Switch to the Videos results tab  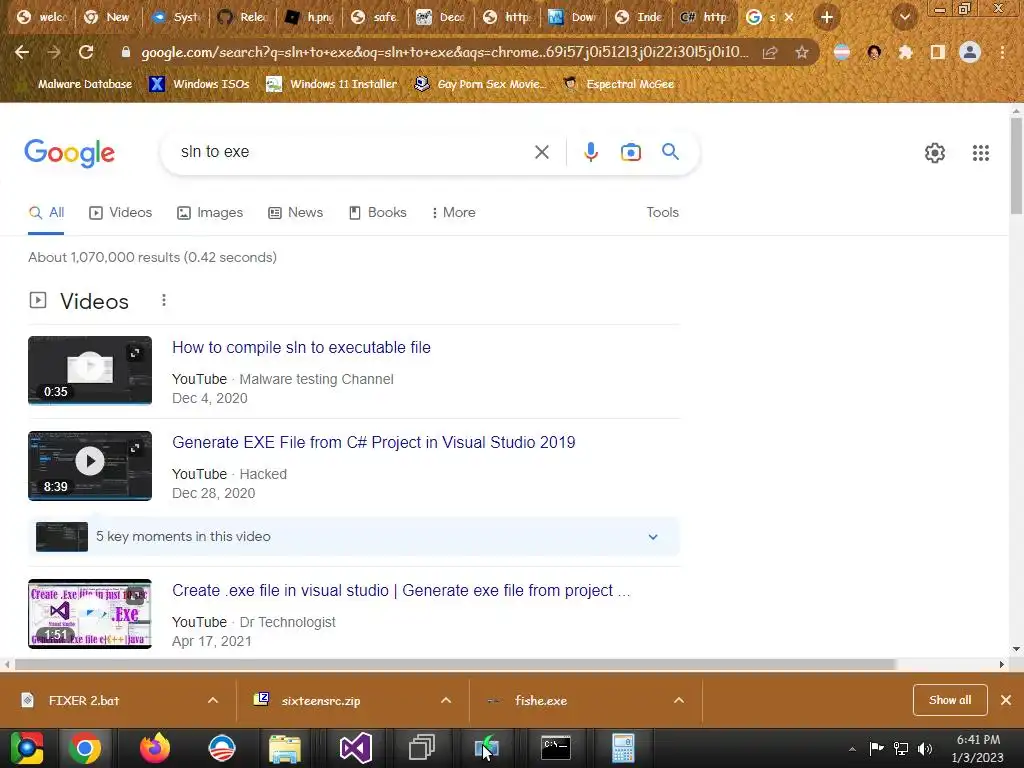click(x=121, y=212)
